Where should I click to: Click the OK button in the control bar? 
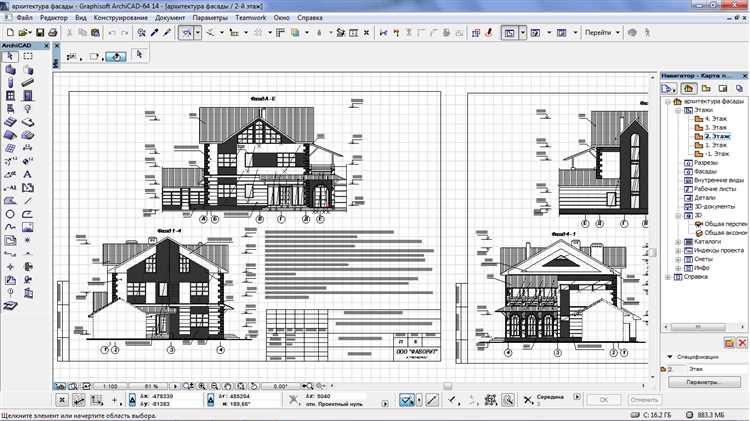click(604, 399)
